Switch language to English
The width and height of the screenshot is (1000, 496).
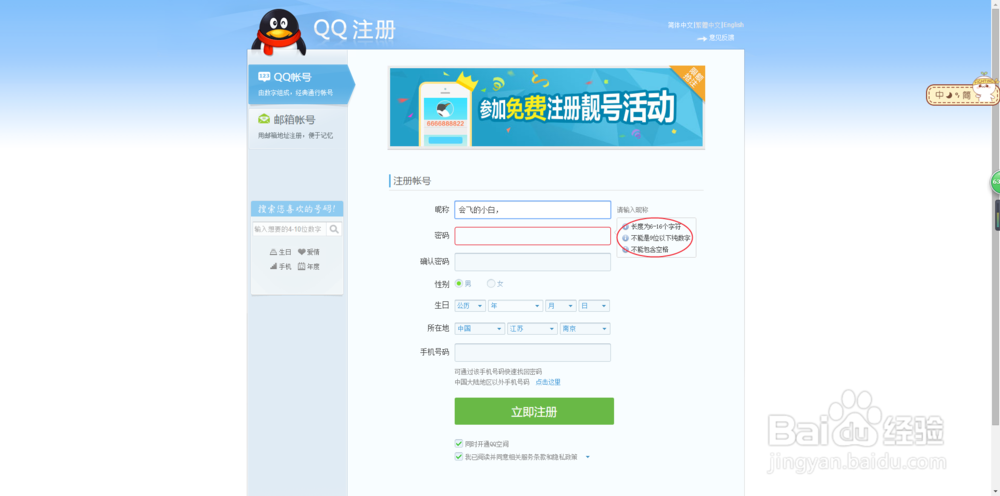coord(733,25)
